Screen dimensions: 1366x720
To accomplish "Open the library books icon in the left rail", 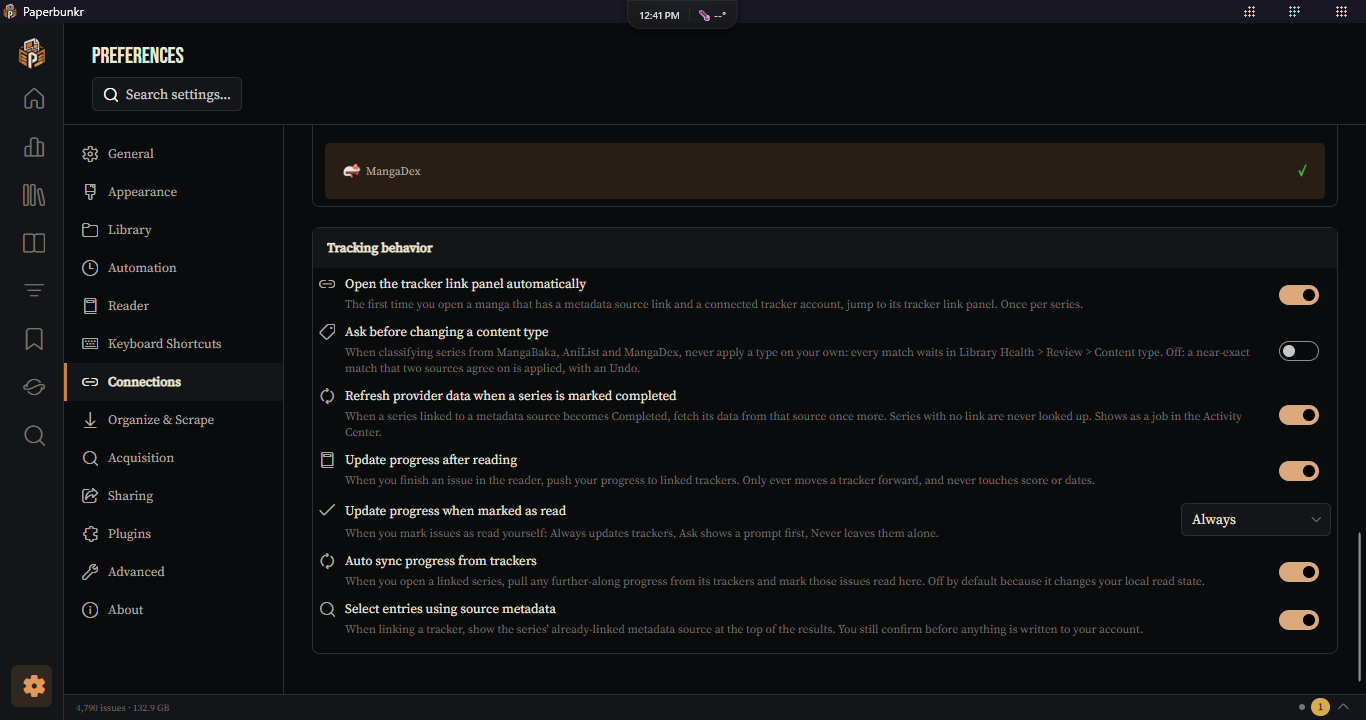I will tap(34, 195).
